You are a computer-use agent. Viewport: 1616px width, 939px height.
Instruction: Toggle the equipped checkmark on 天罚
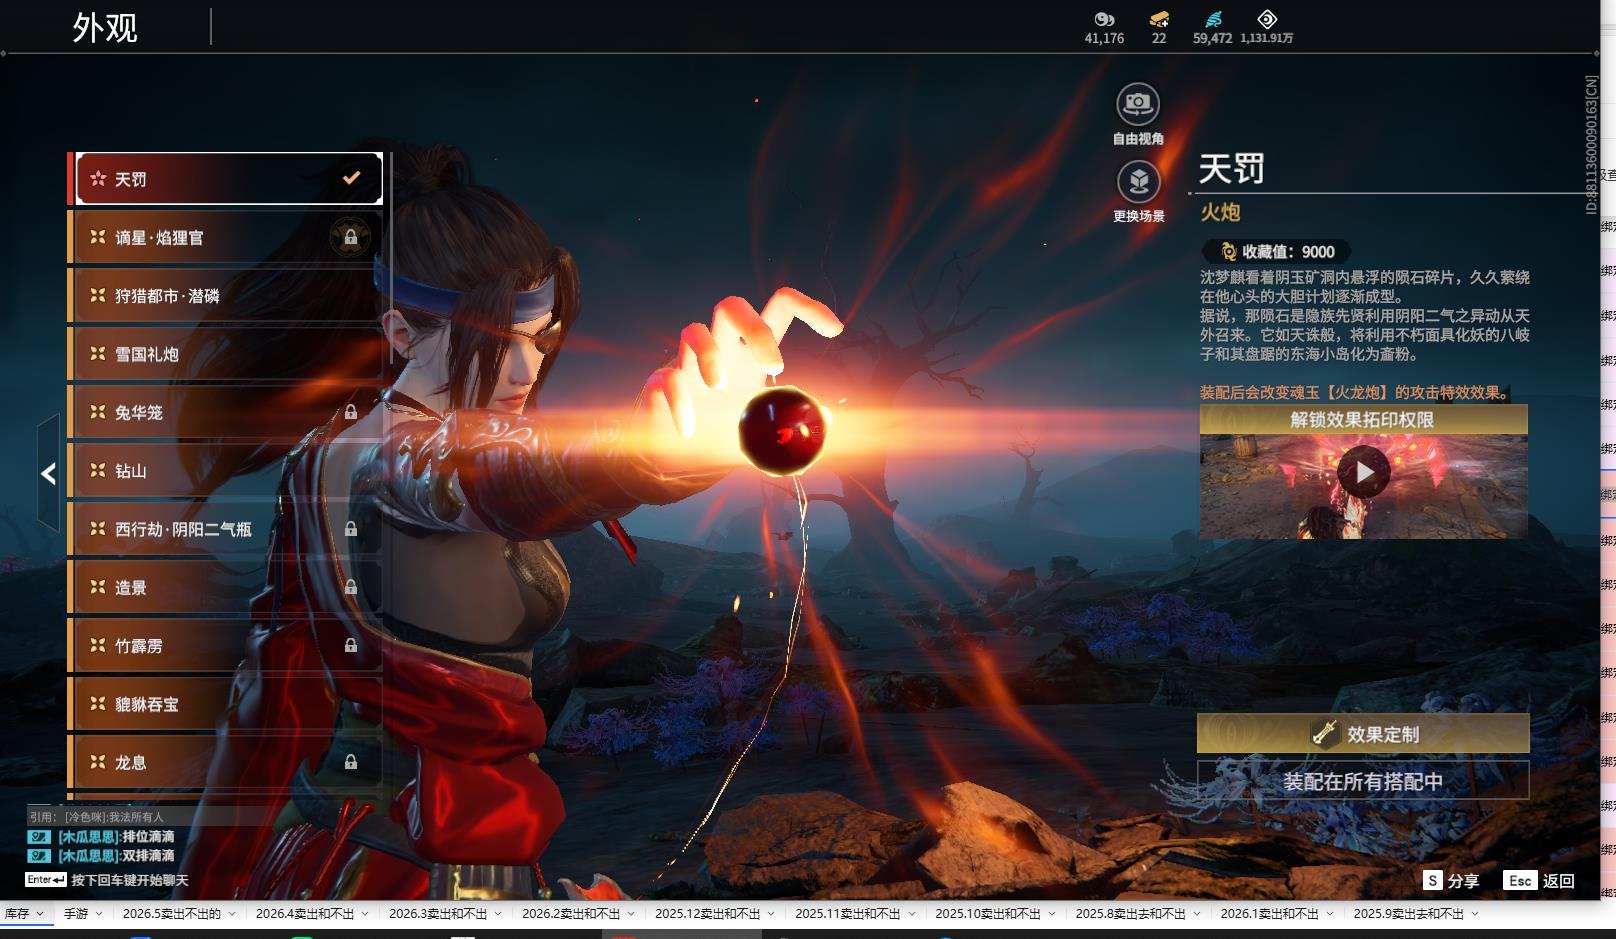coord(351,178)
